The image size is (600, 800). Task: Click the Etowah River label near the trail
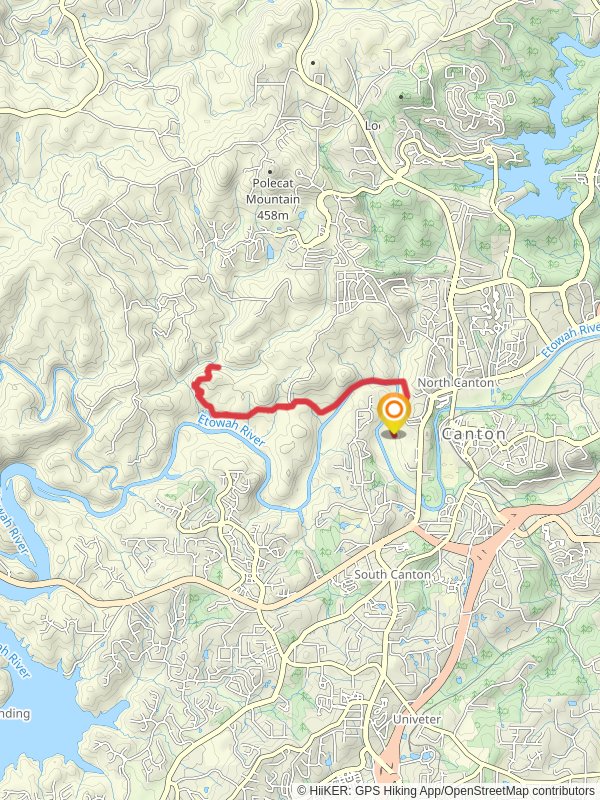coord(231,430)
